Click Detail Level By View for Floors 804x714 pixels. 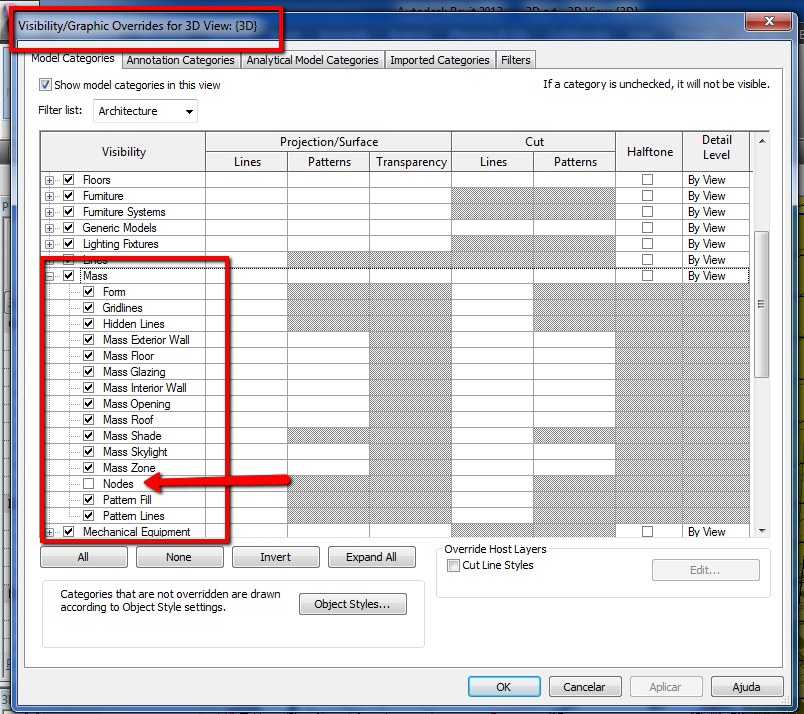click(716, 180)
